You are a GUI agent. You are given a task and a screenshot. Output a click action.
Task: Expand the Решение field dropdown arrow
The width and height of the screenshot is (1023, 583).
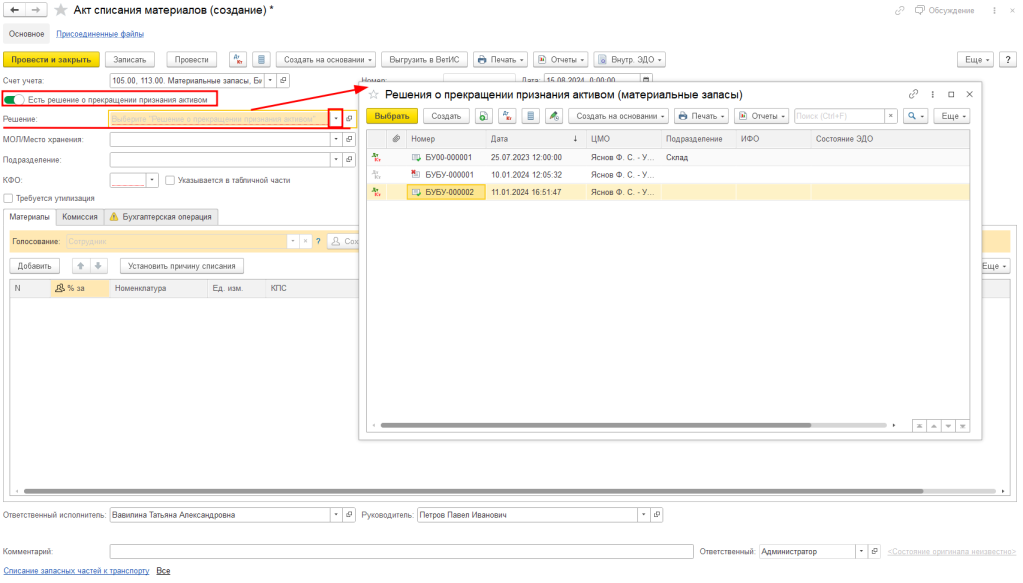[335, 118]
